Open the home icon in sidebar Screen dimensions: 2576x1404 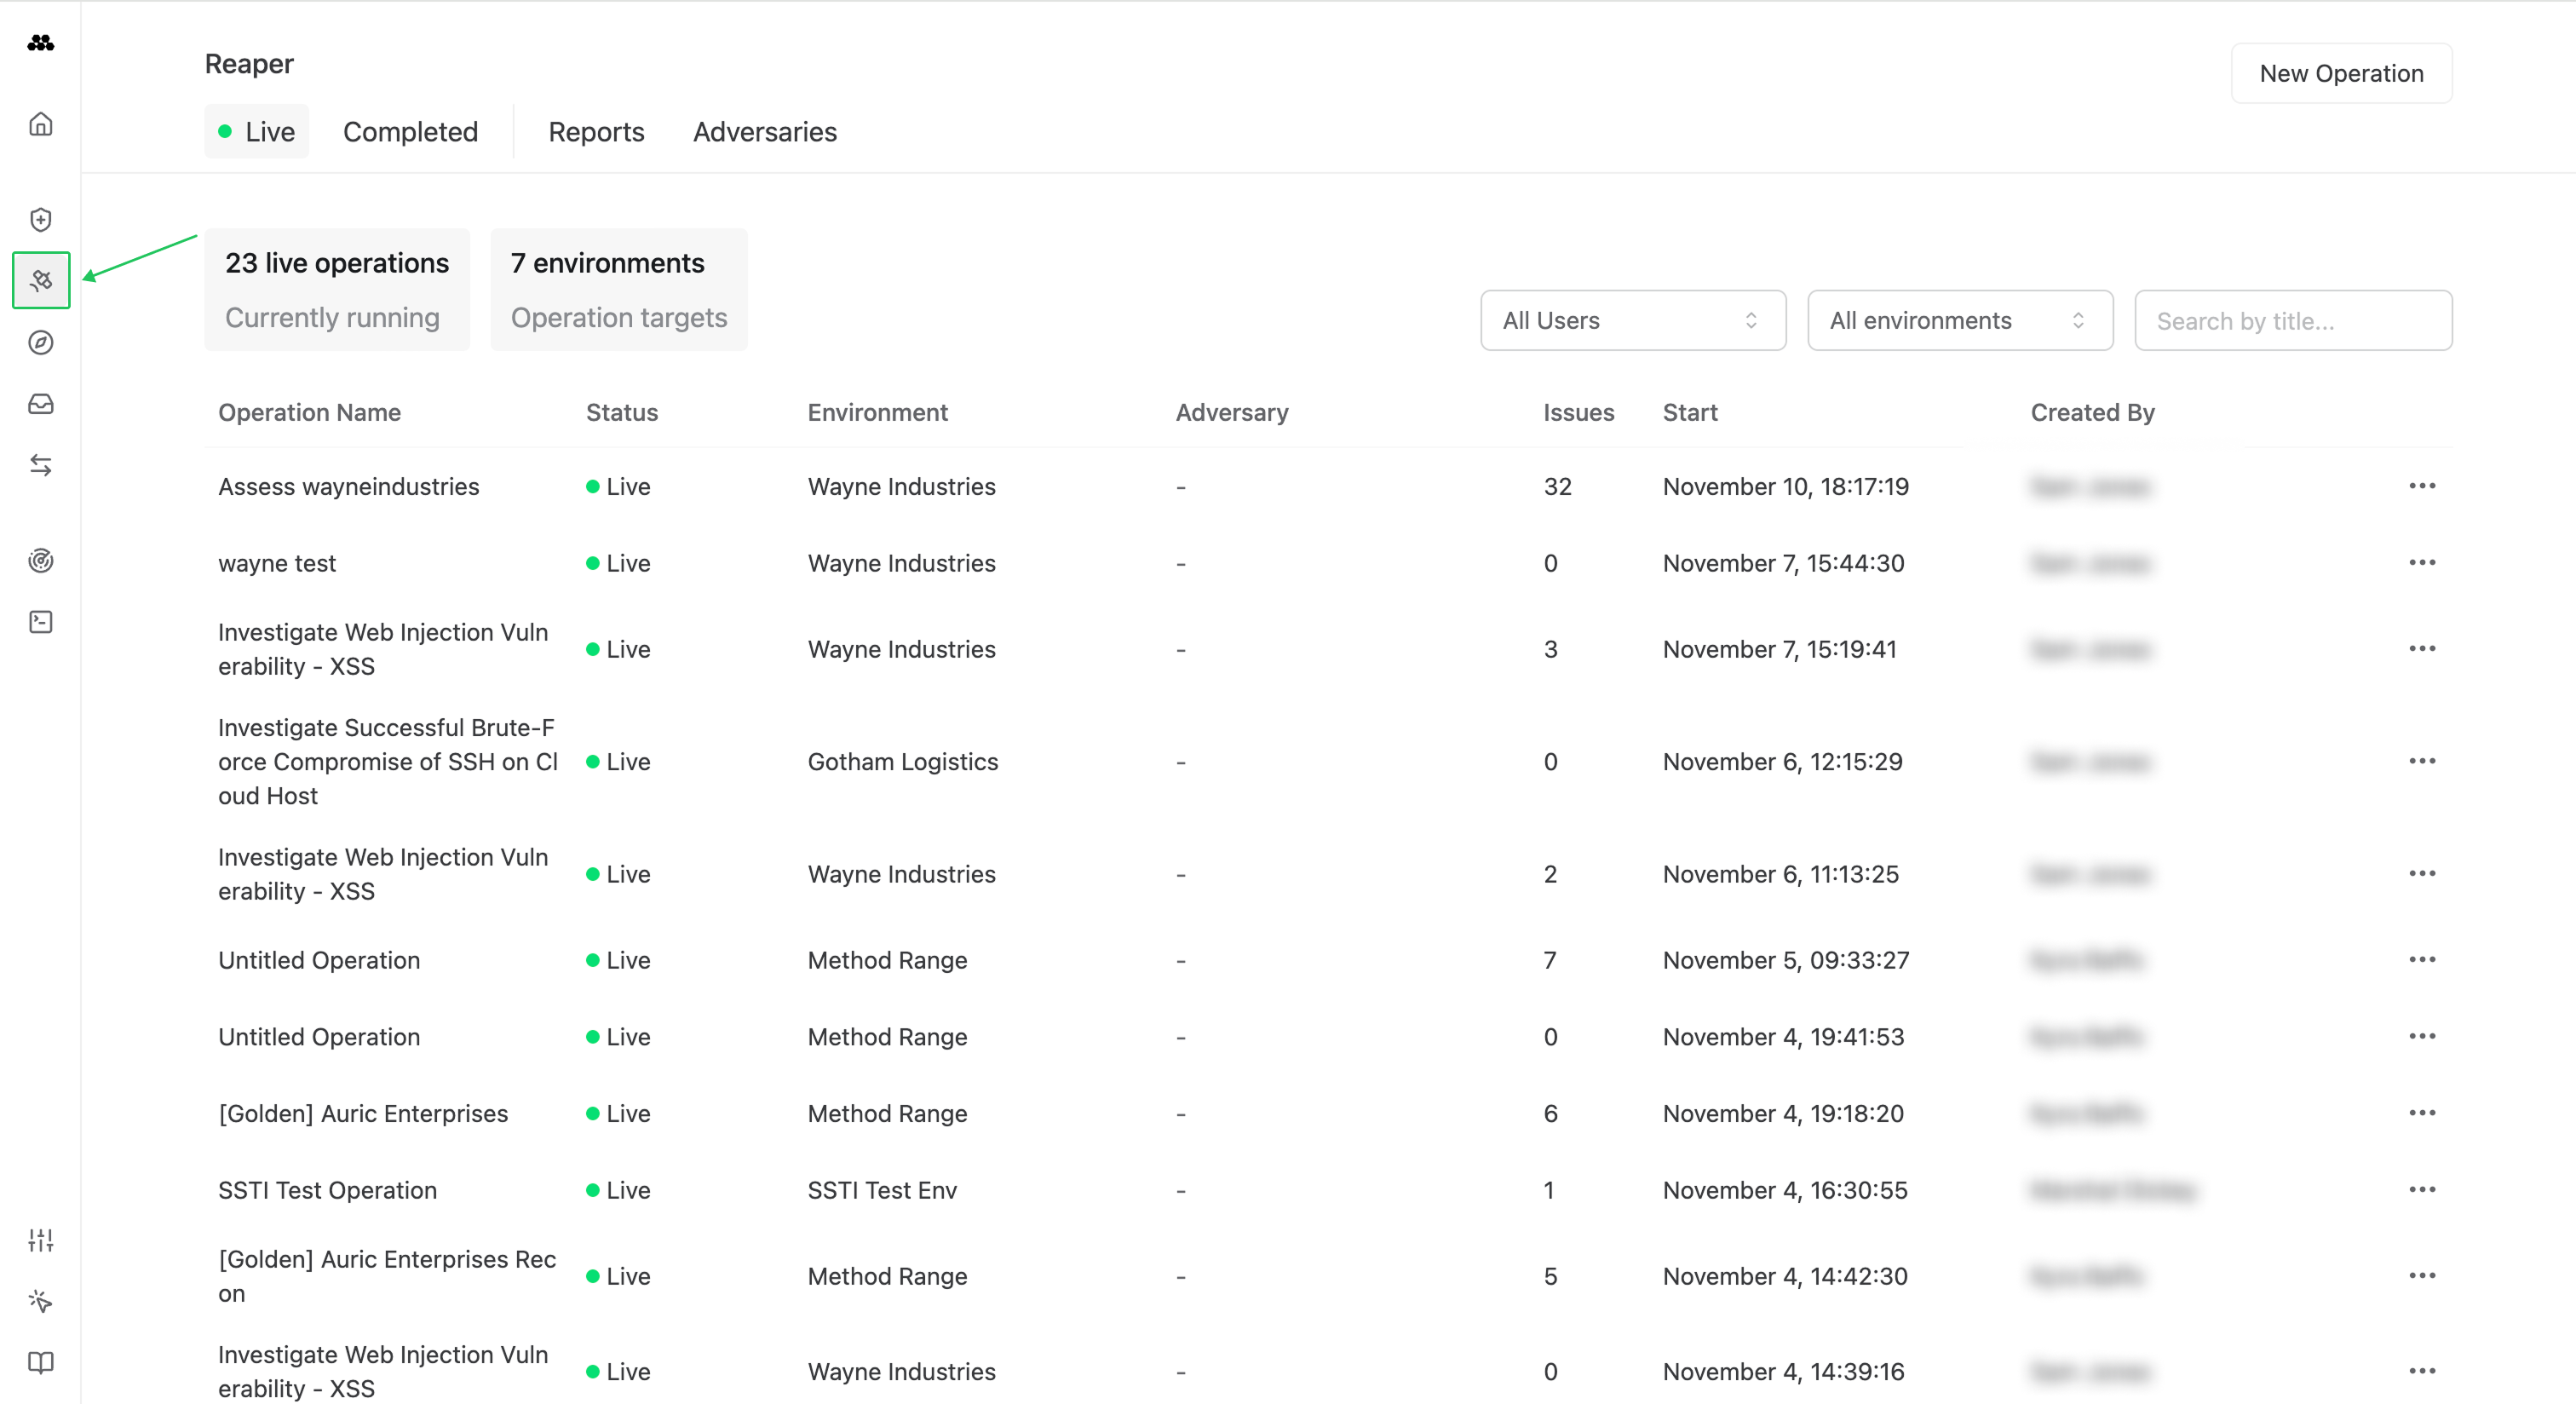[x=41, y=124]
